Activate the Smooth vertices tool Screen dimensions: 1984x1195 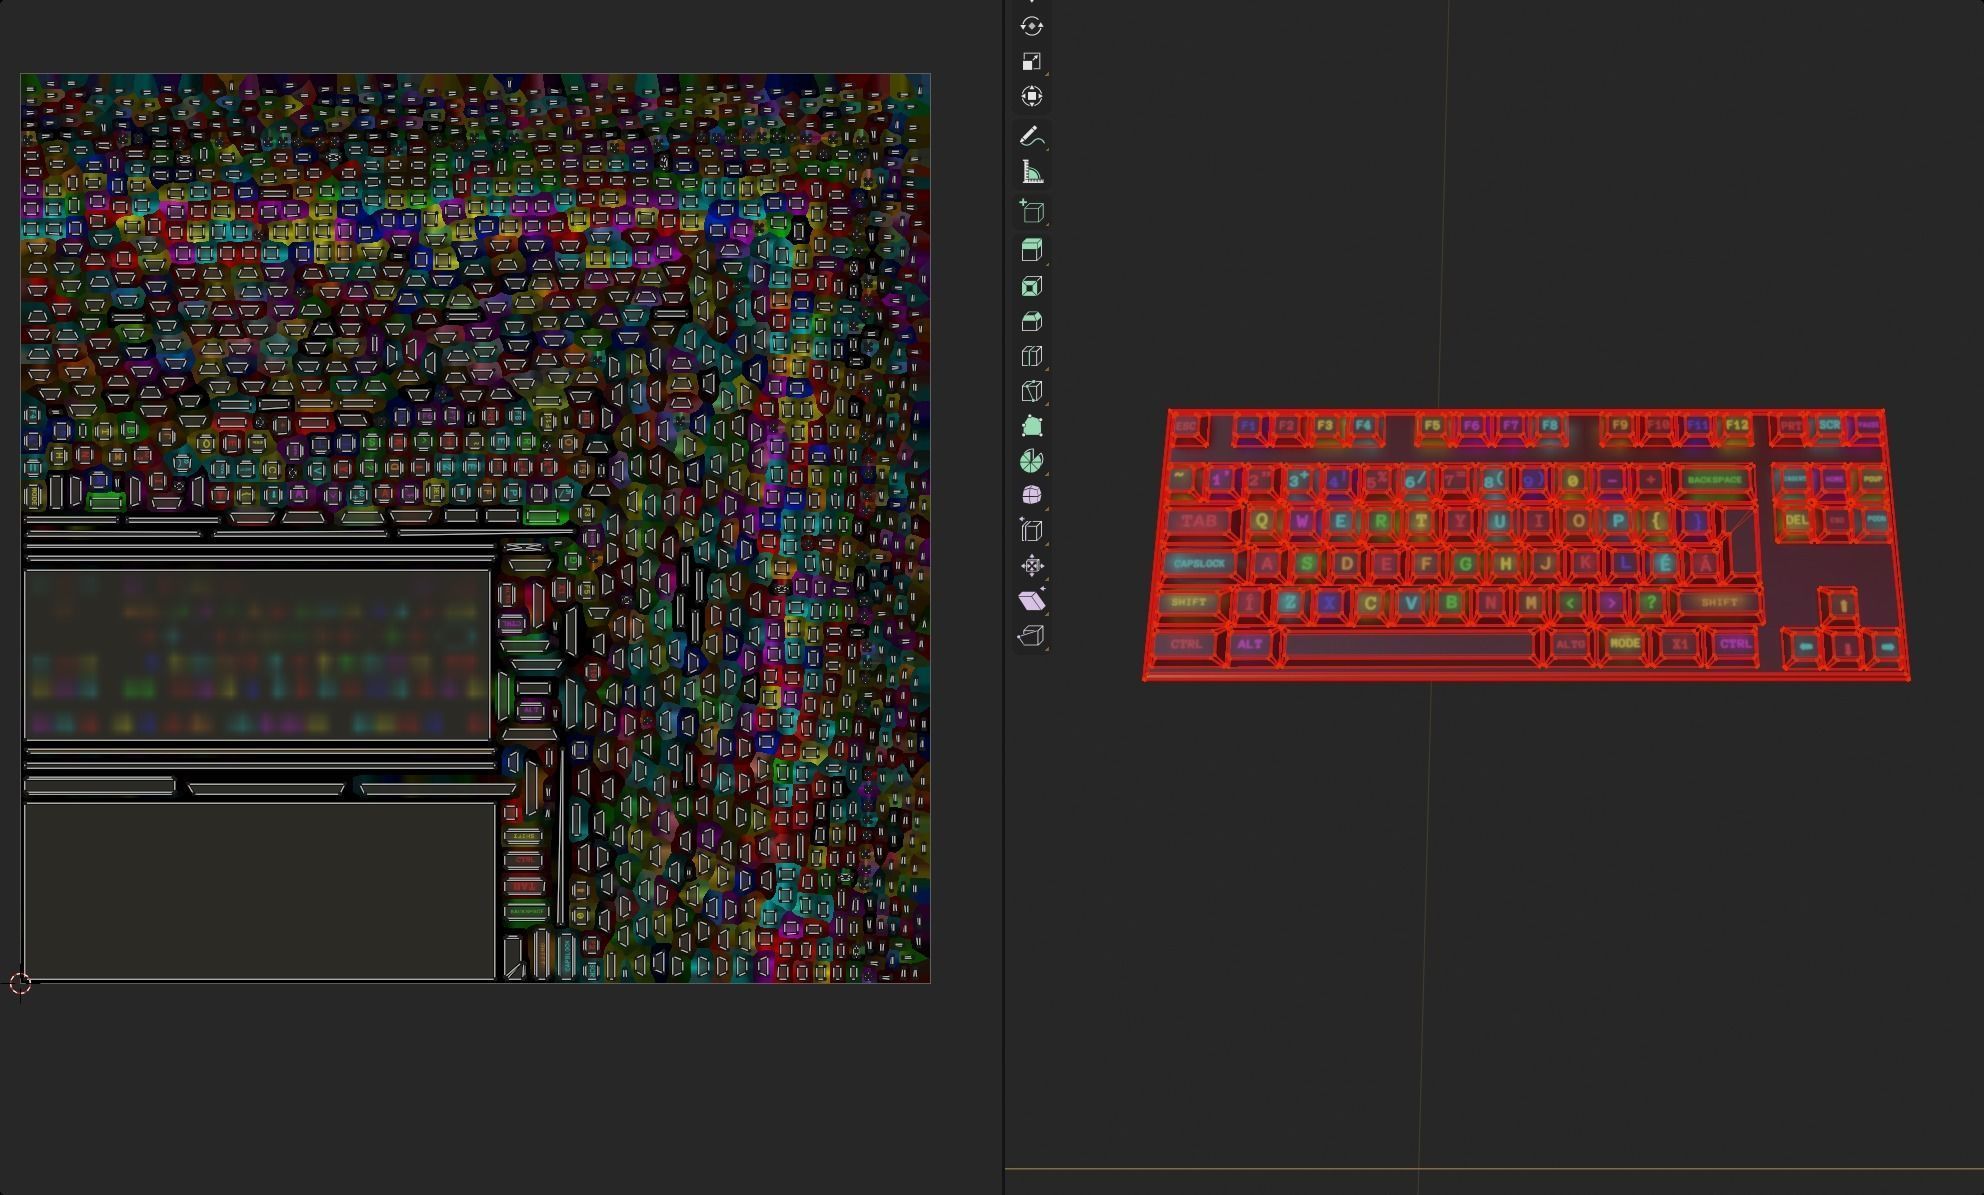coord(1031,495)
